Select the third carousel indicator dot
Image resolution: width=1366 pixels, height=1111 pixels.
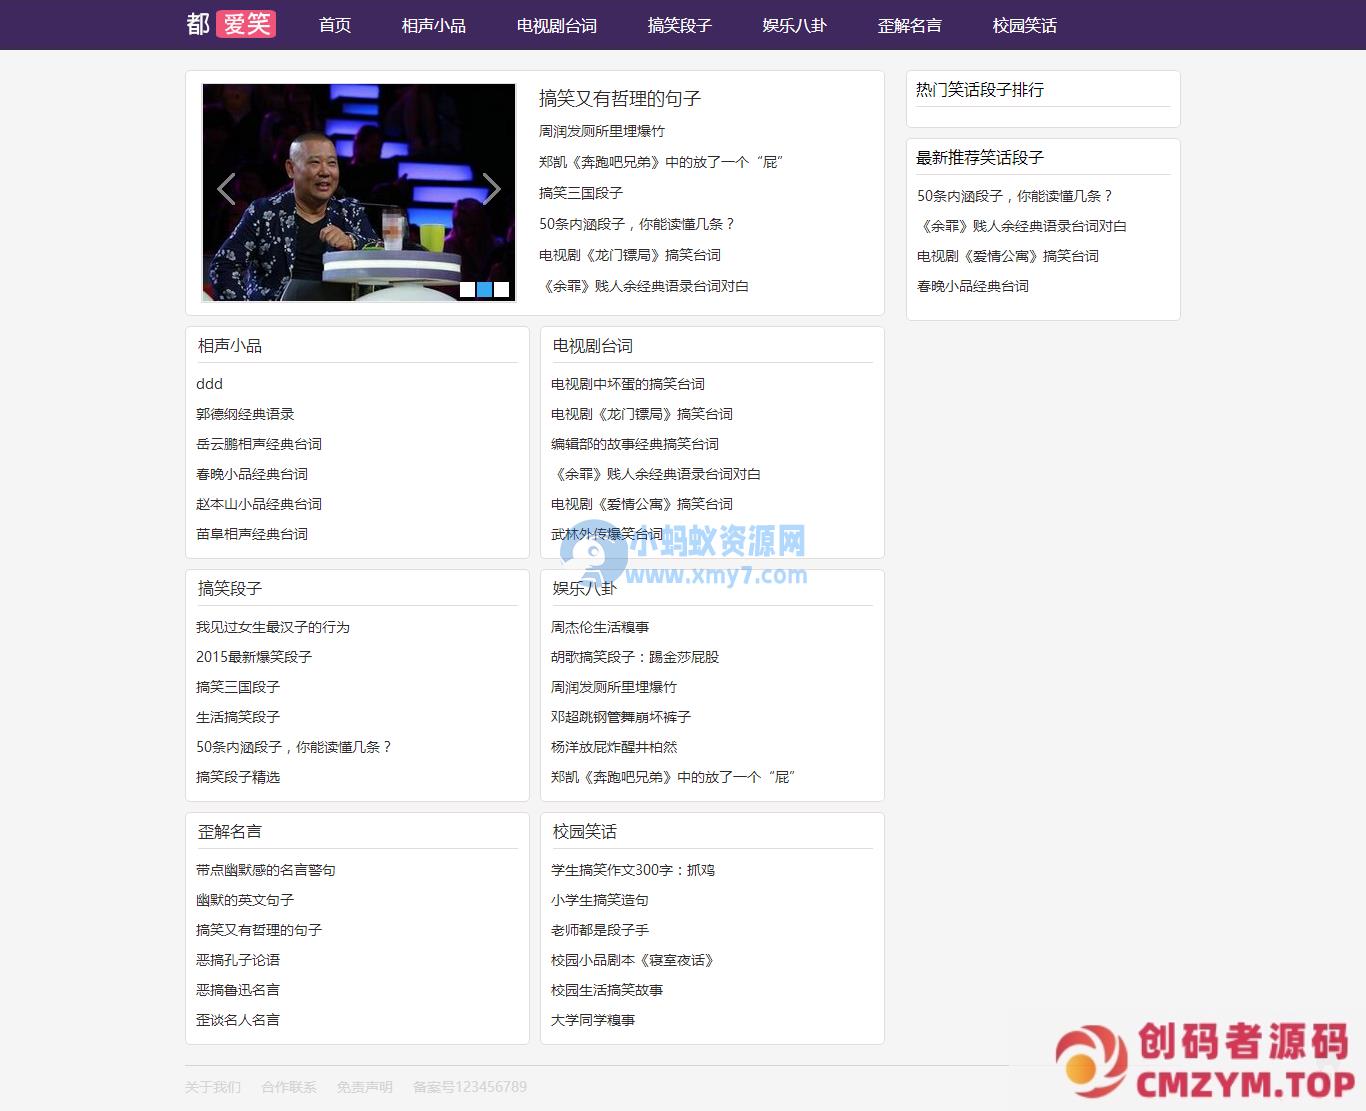[502, 290]
